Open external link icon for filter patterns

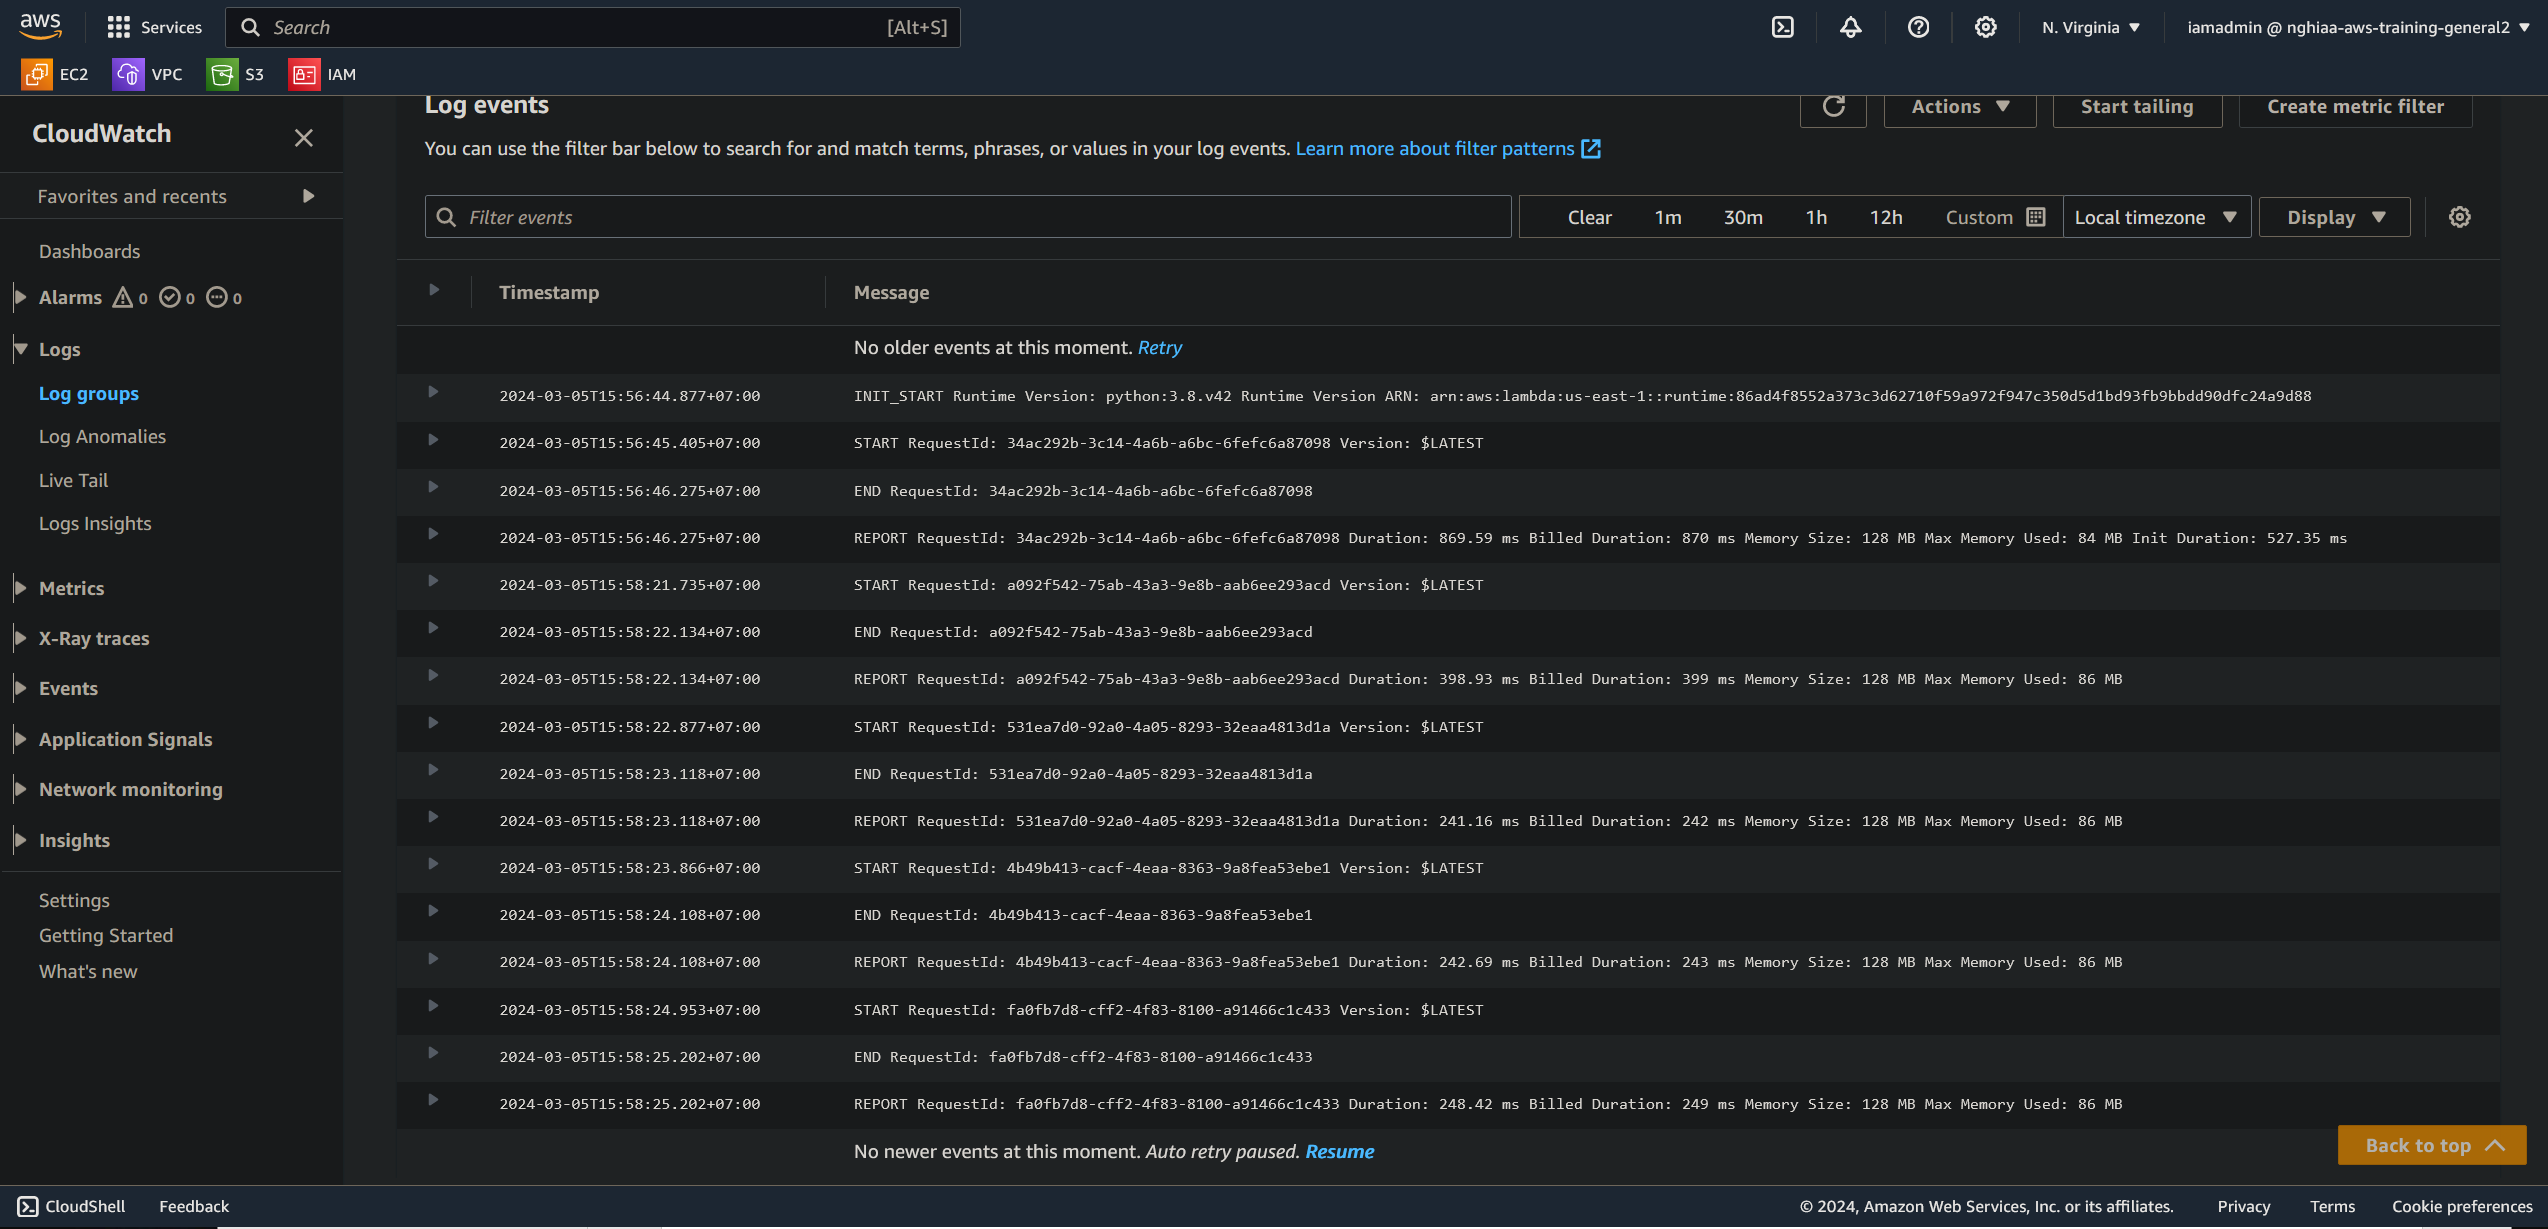tap(1591, 149)
